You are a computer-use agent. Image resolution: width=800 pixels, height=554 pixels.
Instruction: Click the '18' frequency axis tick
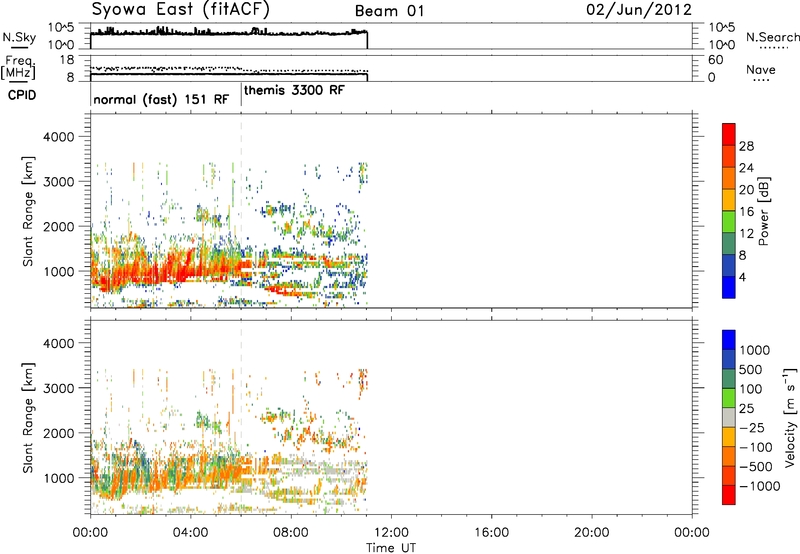point(66,59)
